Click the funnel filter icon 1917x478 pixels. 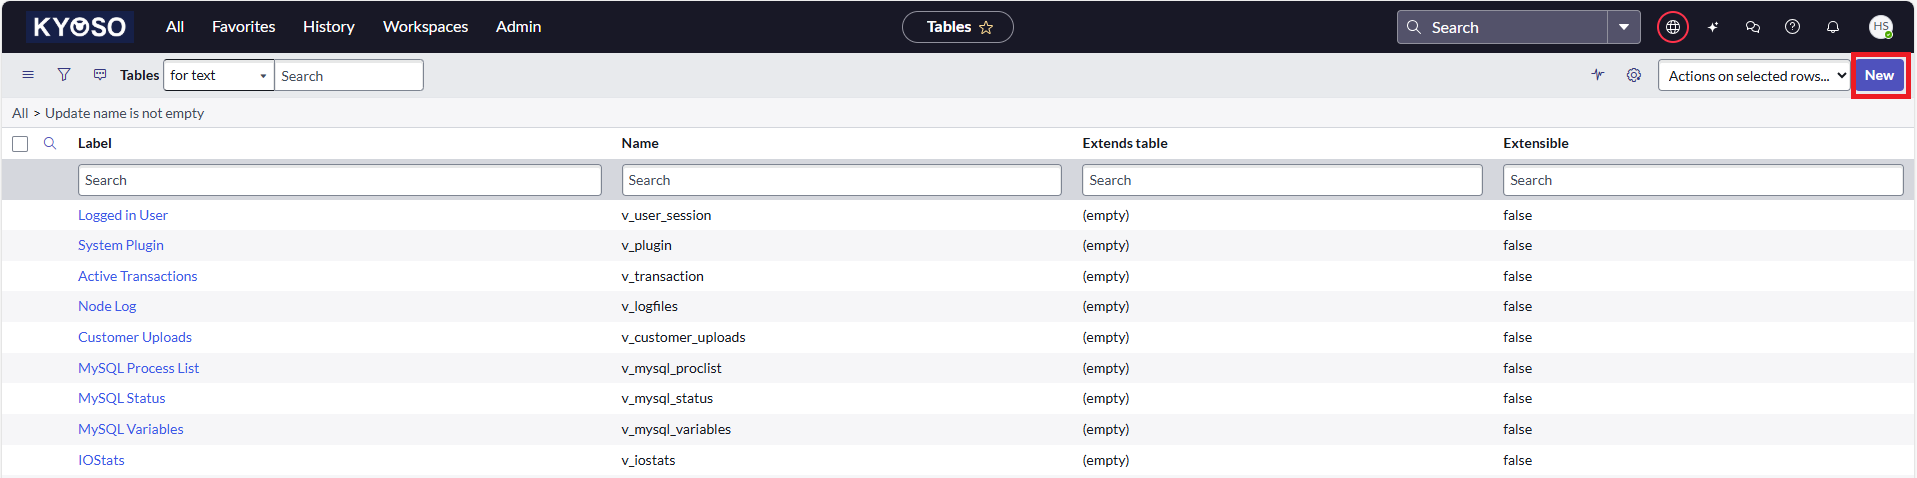coord(64,75)
